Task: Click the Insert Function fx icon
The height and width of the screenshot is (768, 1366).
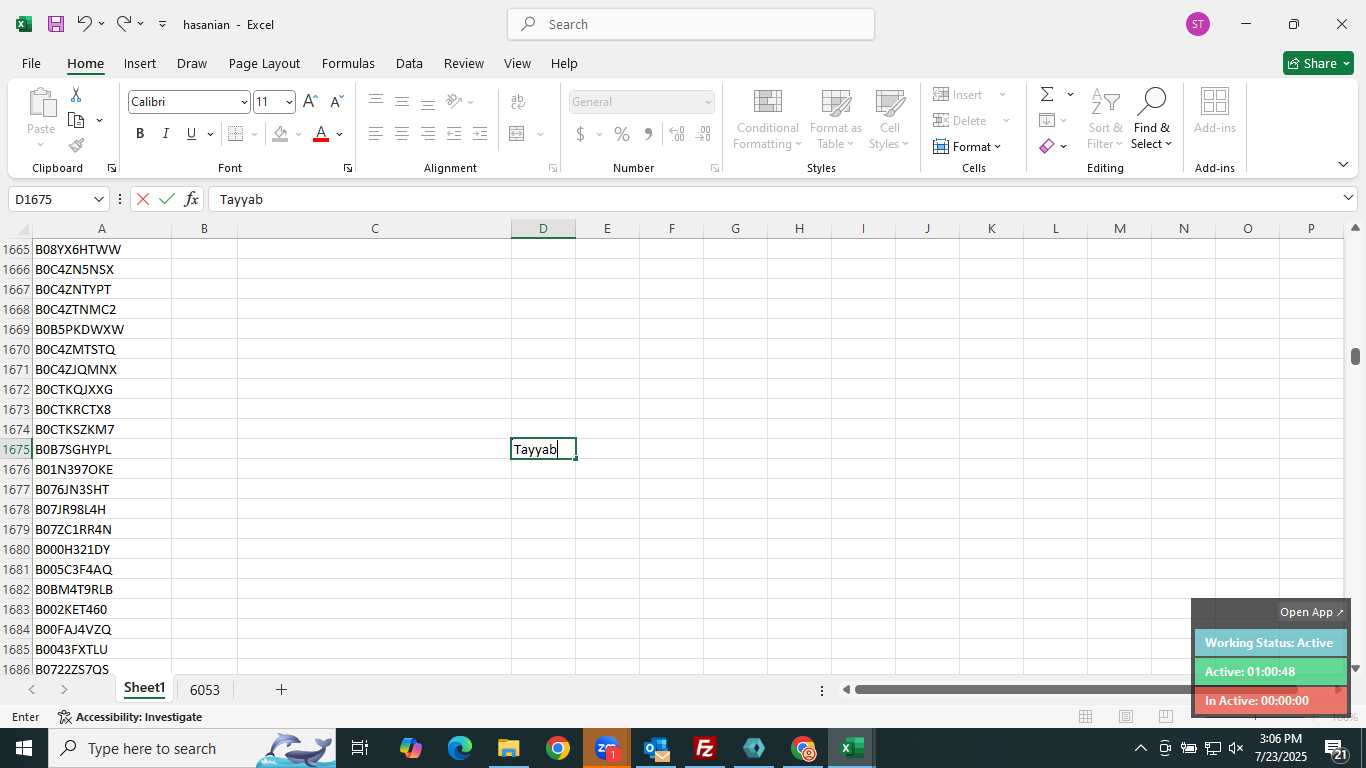Action: [191, 199]
